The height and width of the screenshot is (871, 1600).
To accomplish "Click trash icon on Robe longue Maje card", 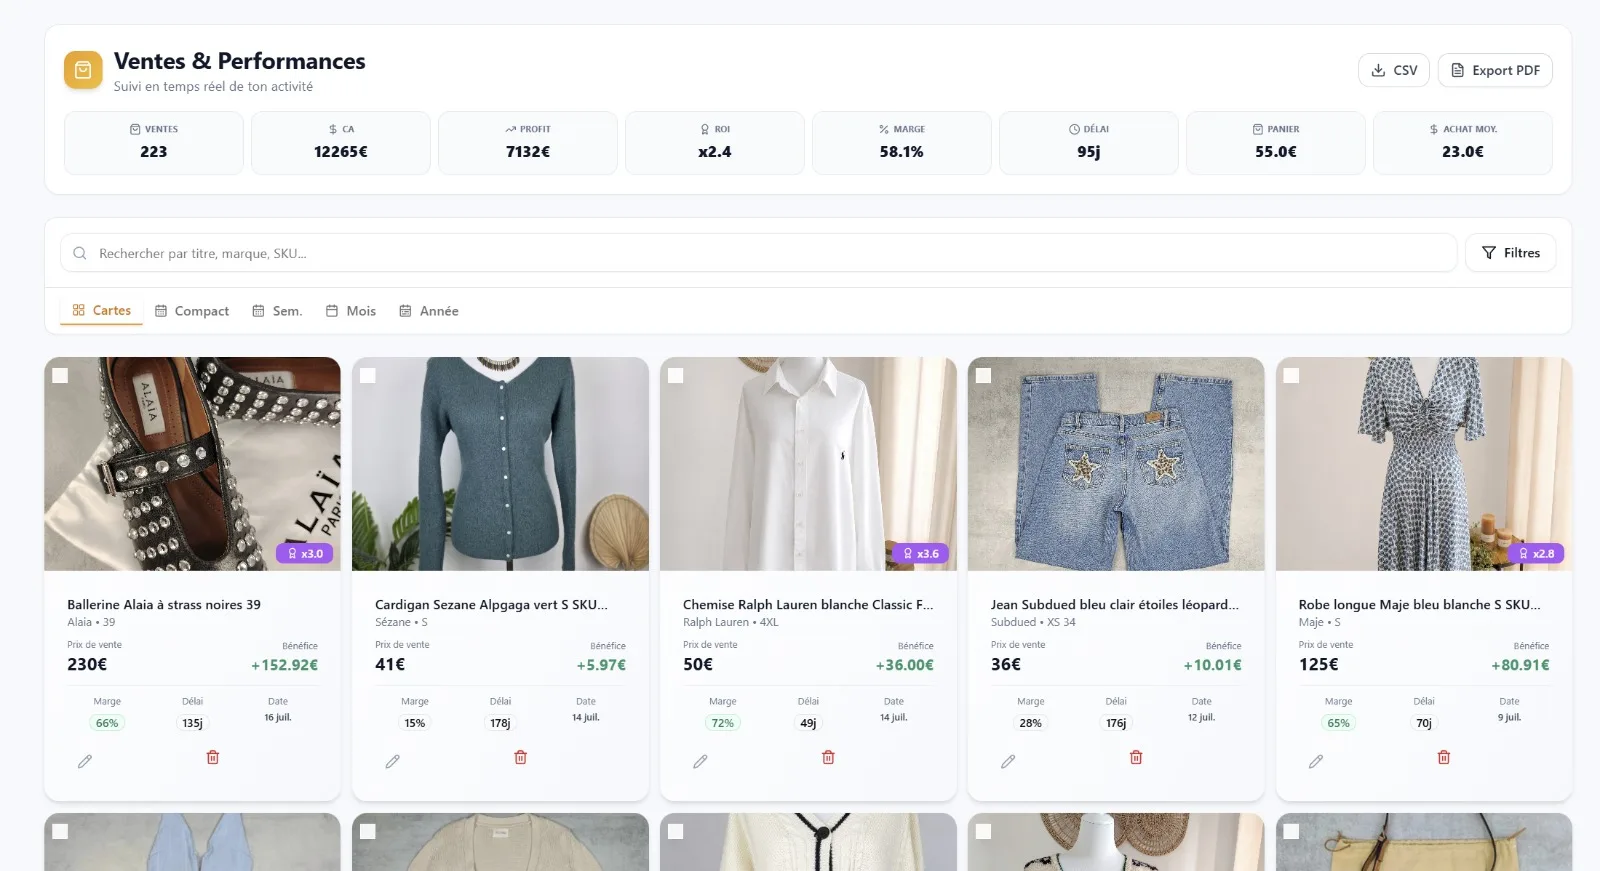I will click(x=1444, y=757).
